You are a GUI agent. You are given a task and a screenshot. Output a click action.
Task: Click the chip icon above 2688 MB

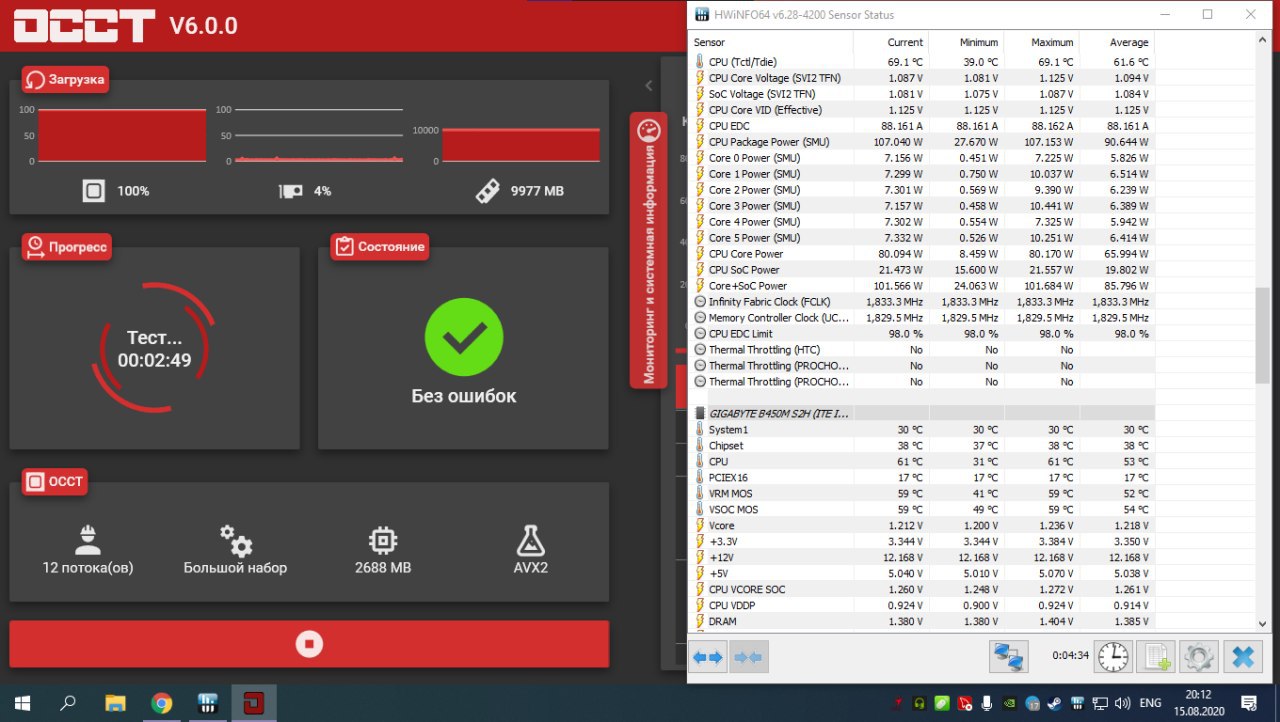[x=382, y=541]
